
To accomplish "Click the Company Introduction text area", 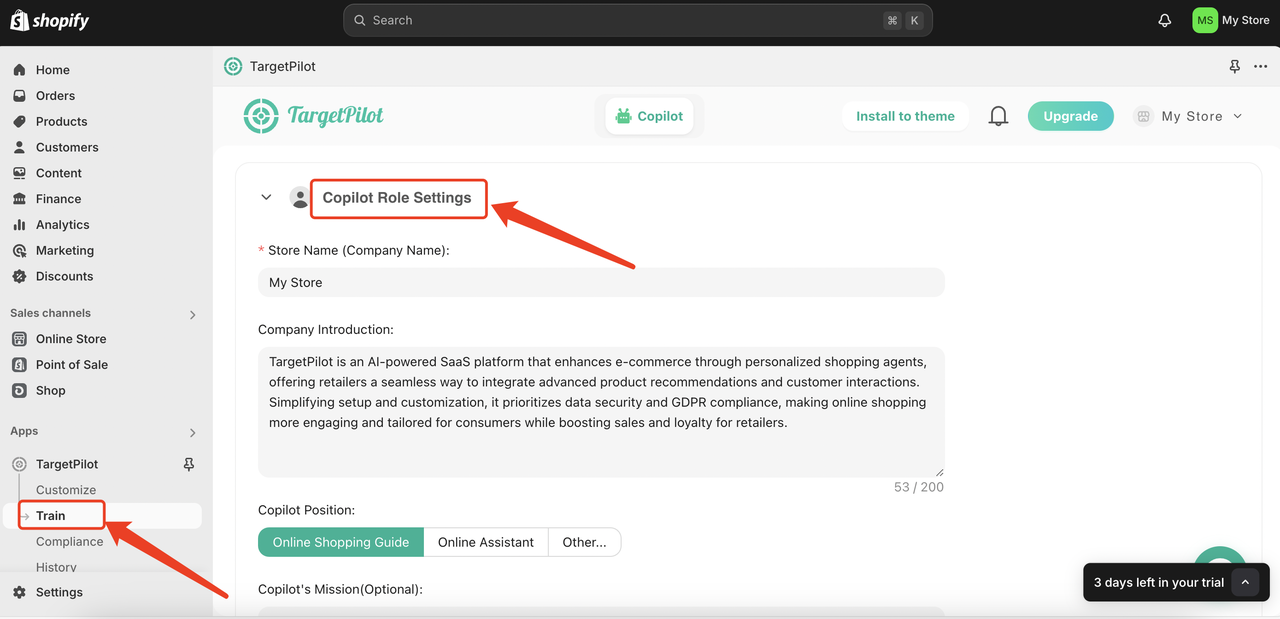I will [601, 412].
